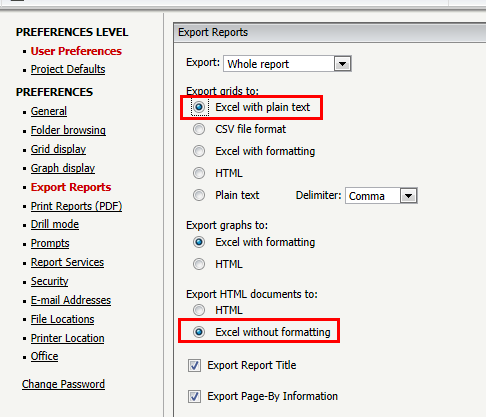Toggle the Export Report Title checkbox
Image resolution: width=486 pixels, height=417 pixels.
click(194, 366)
